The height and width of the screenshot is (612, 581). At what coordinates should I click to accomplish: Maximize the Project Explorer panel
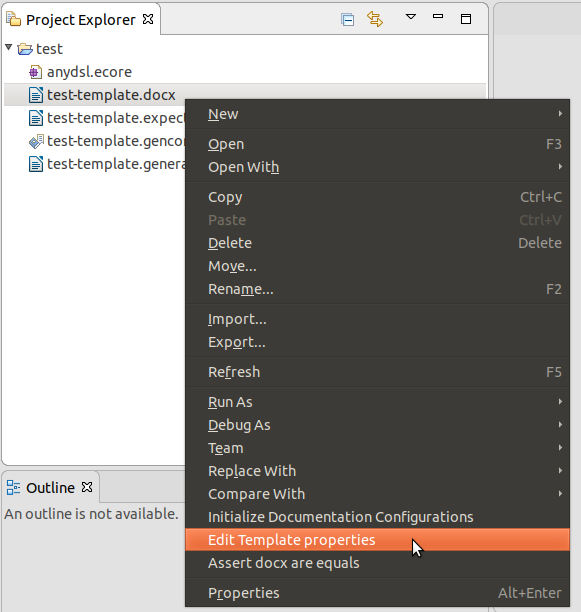point(466,19)
